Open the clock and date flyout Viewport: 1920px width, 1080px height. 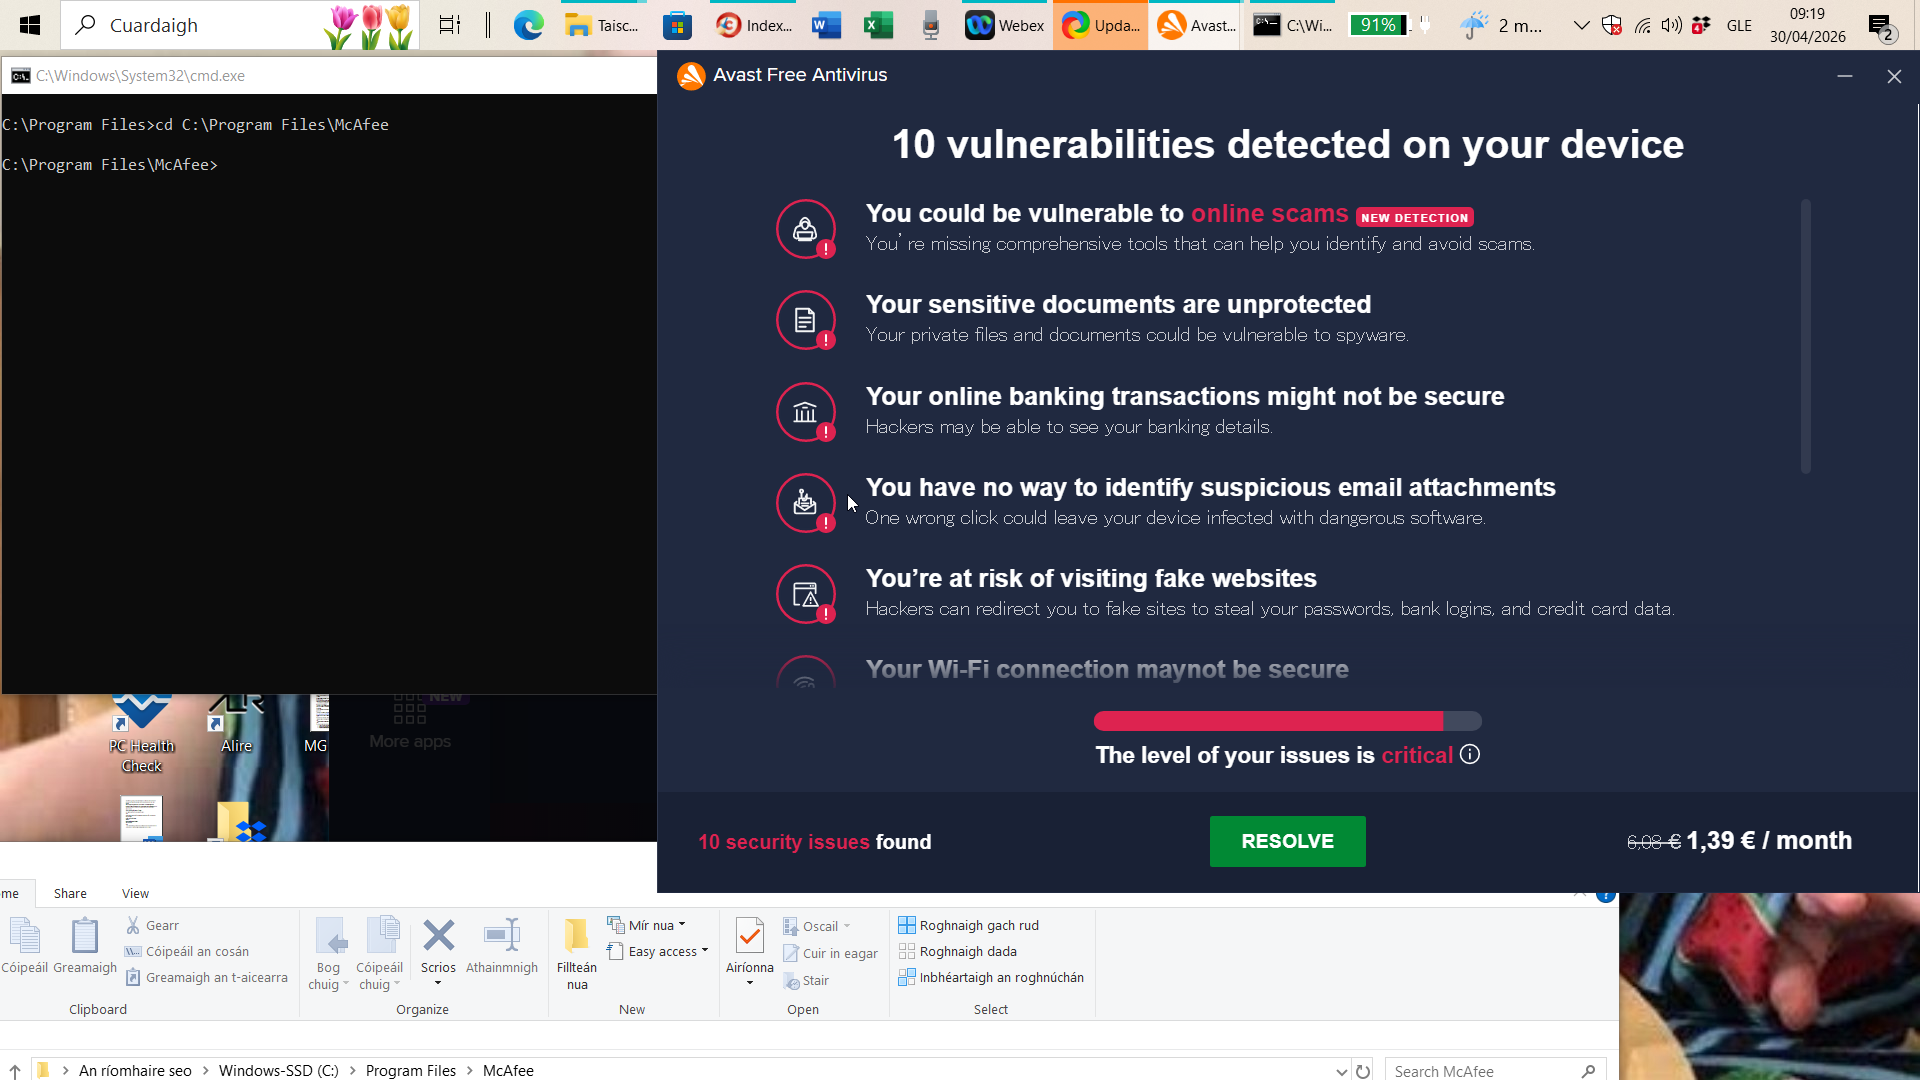(x=1808, y=25)
